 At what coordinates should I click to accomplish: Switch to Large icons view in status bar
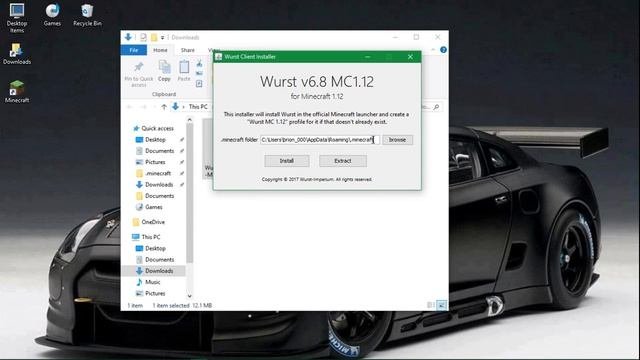click(441, 305)
